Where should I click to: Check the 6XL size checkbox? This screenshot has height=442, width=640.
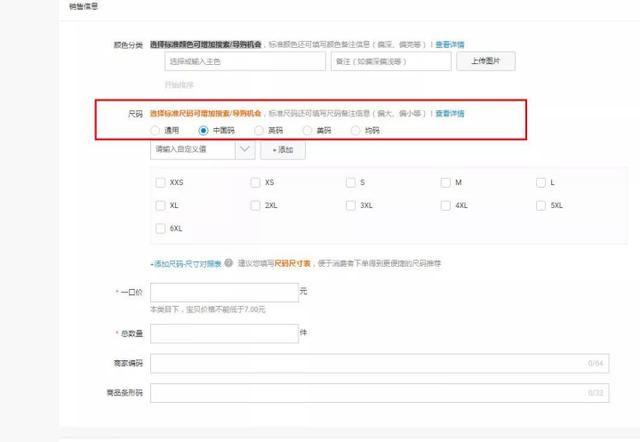coord(160,229)
